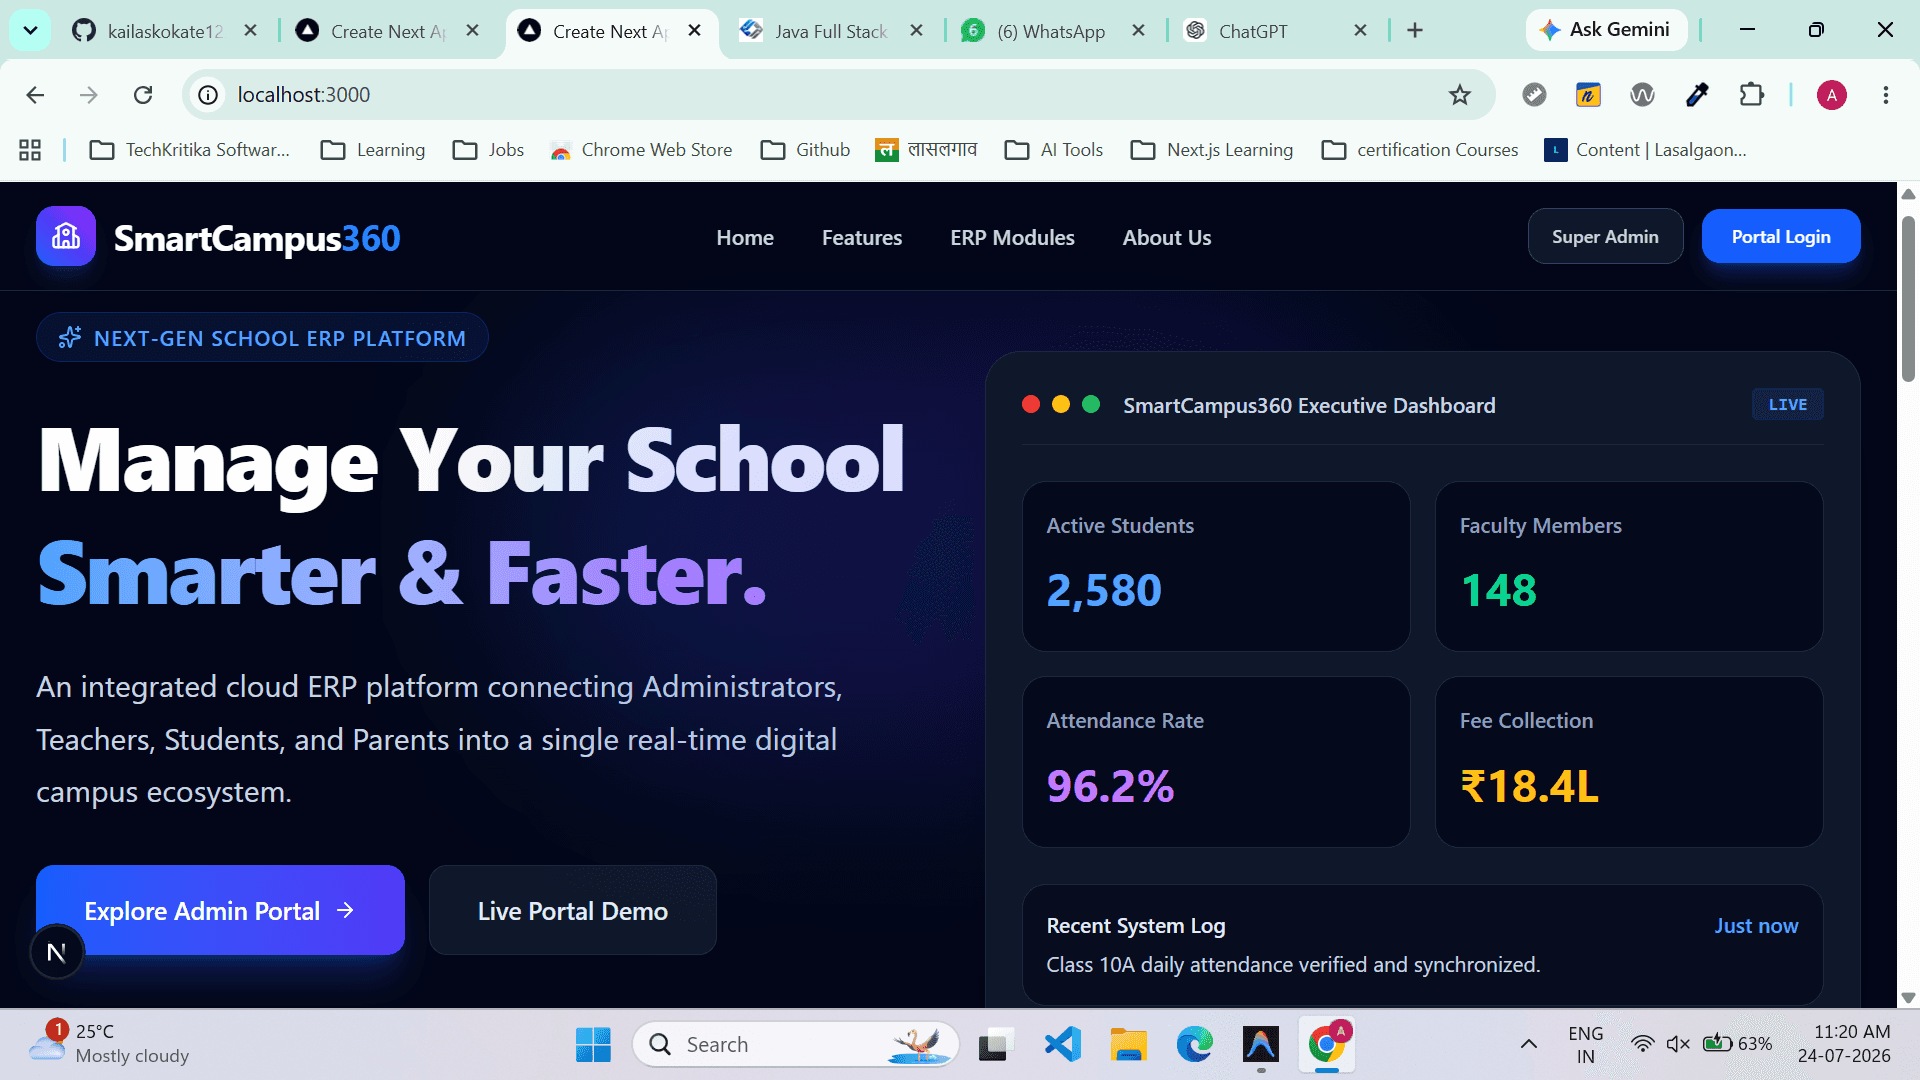This screenshot has height=1080, width=1920.
Task: Click Explore Admin Portal button
Action: pyautogui.click(x=220, y=910)
